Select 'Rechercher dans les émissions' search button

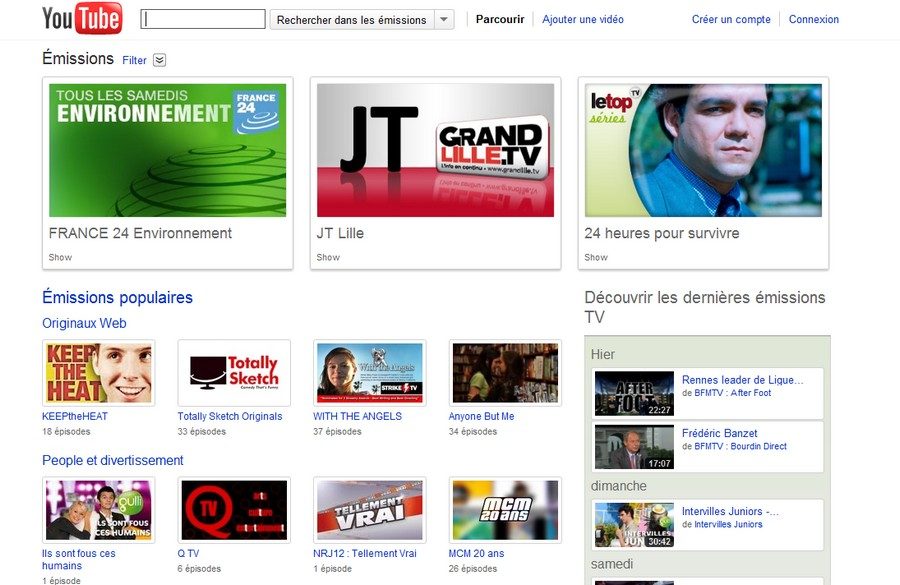(x=351, y=20)
